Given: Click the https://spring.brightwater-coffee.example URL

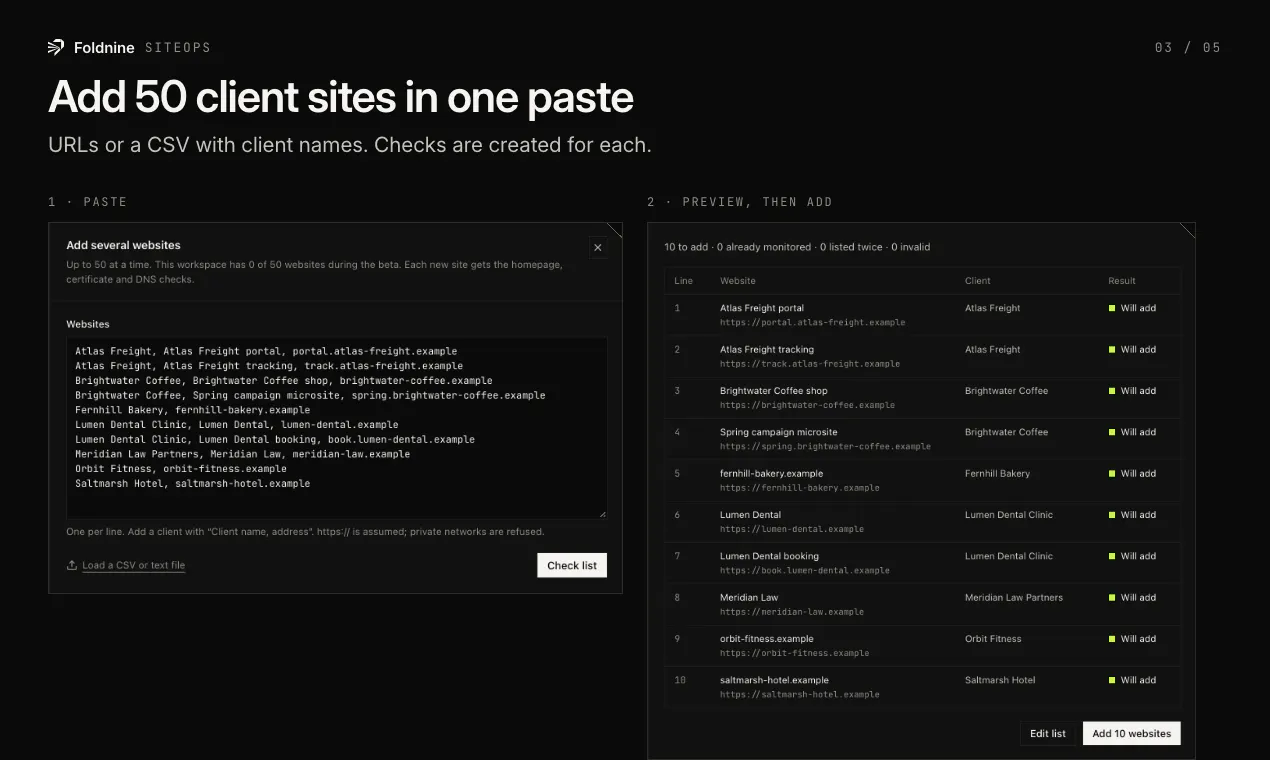Looking at the screenshot, I should pyautogui.click(x=825, y=446).
